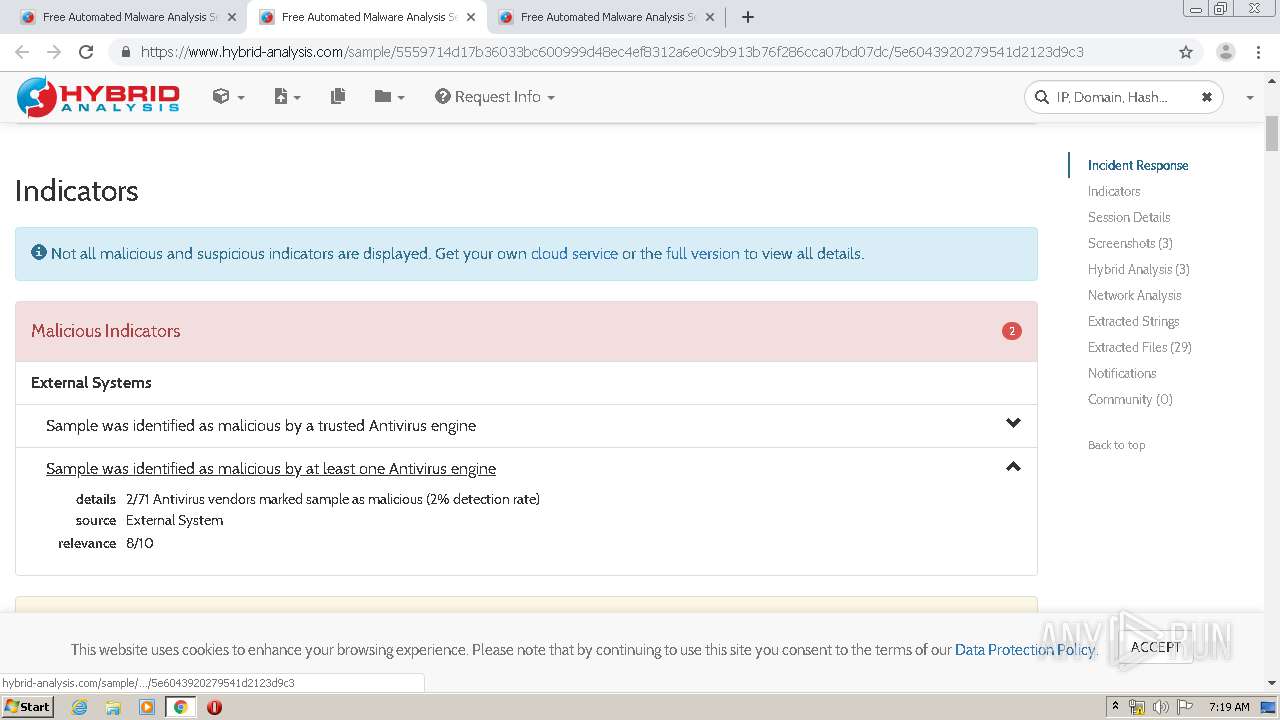The height and width of the screenshot is (720, 1280).
Task: Clear the search box with the X icon
Action: [x=1207, y=97]
